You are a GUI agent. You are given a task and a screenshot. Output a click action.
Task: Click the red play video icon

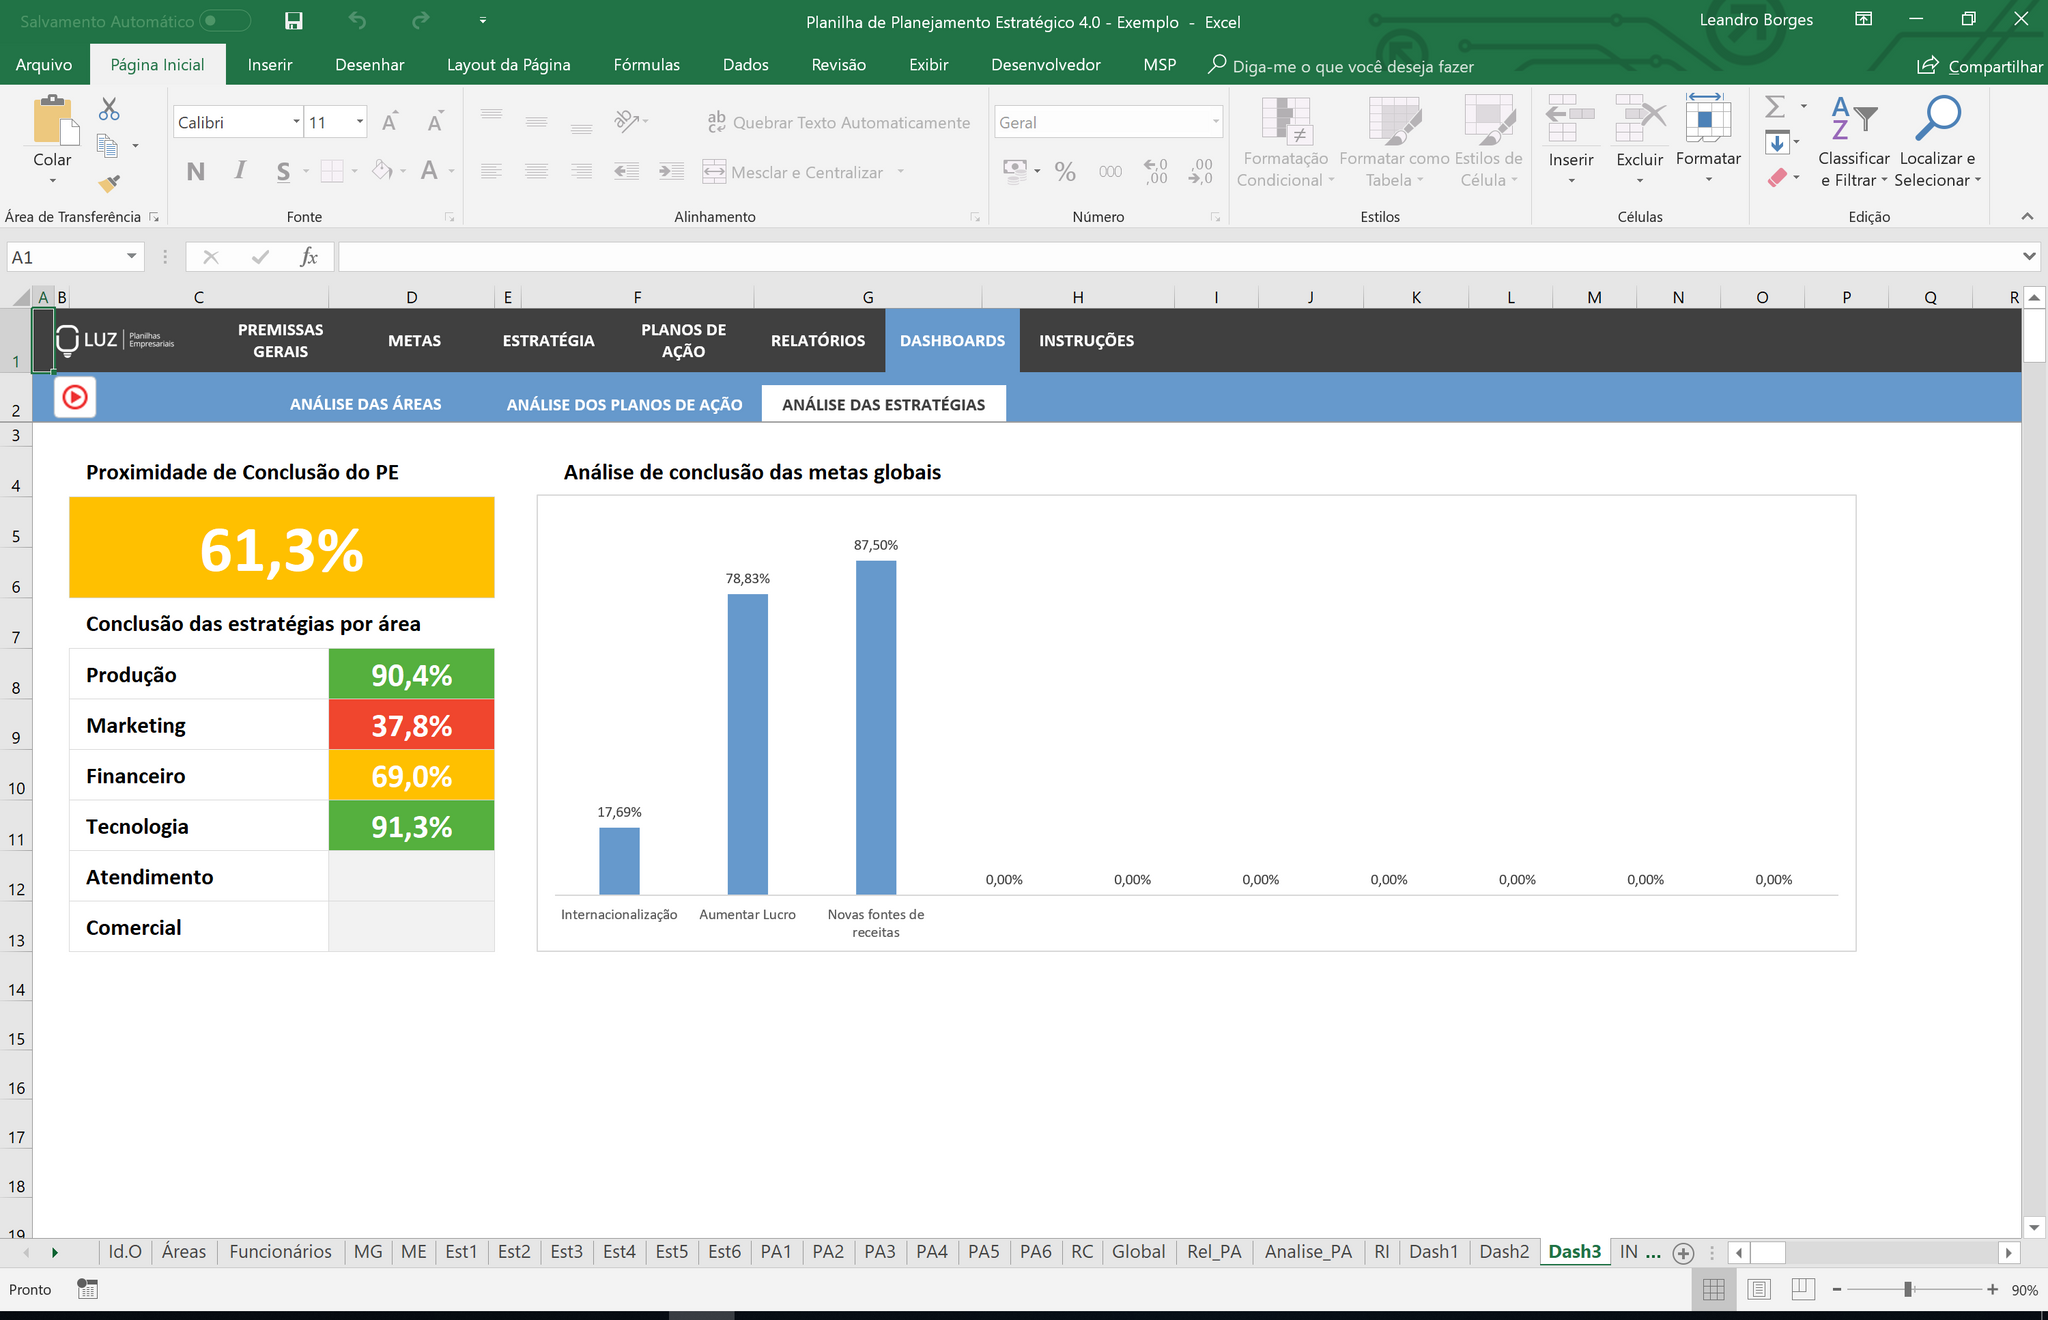[75, 398]
